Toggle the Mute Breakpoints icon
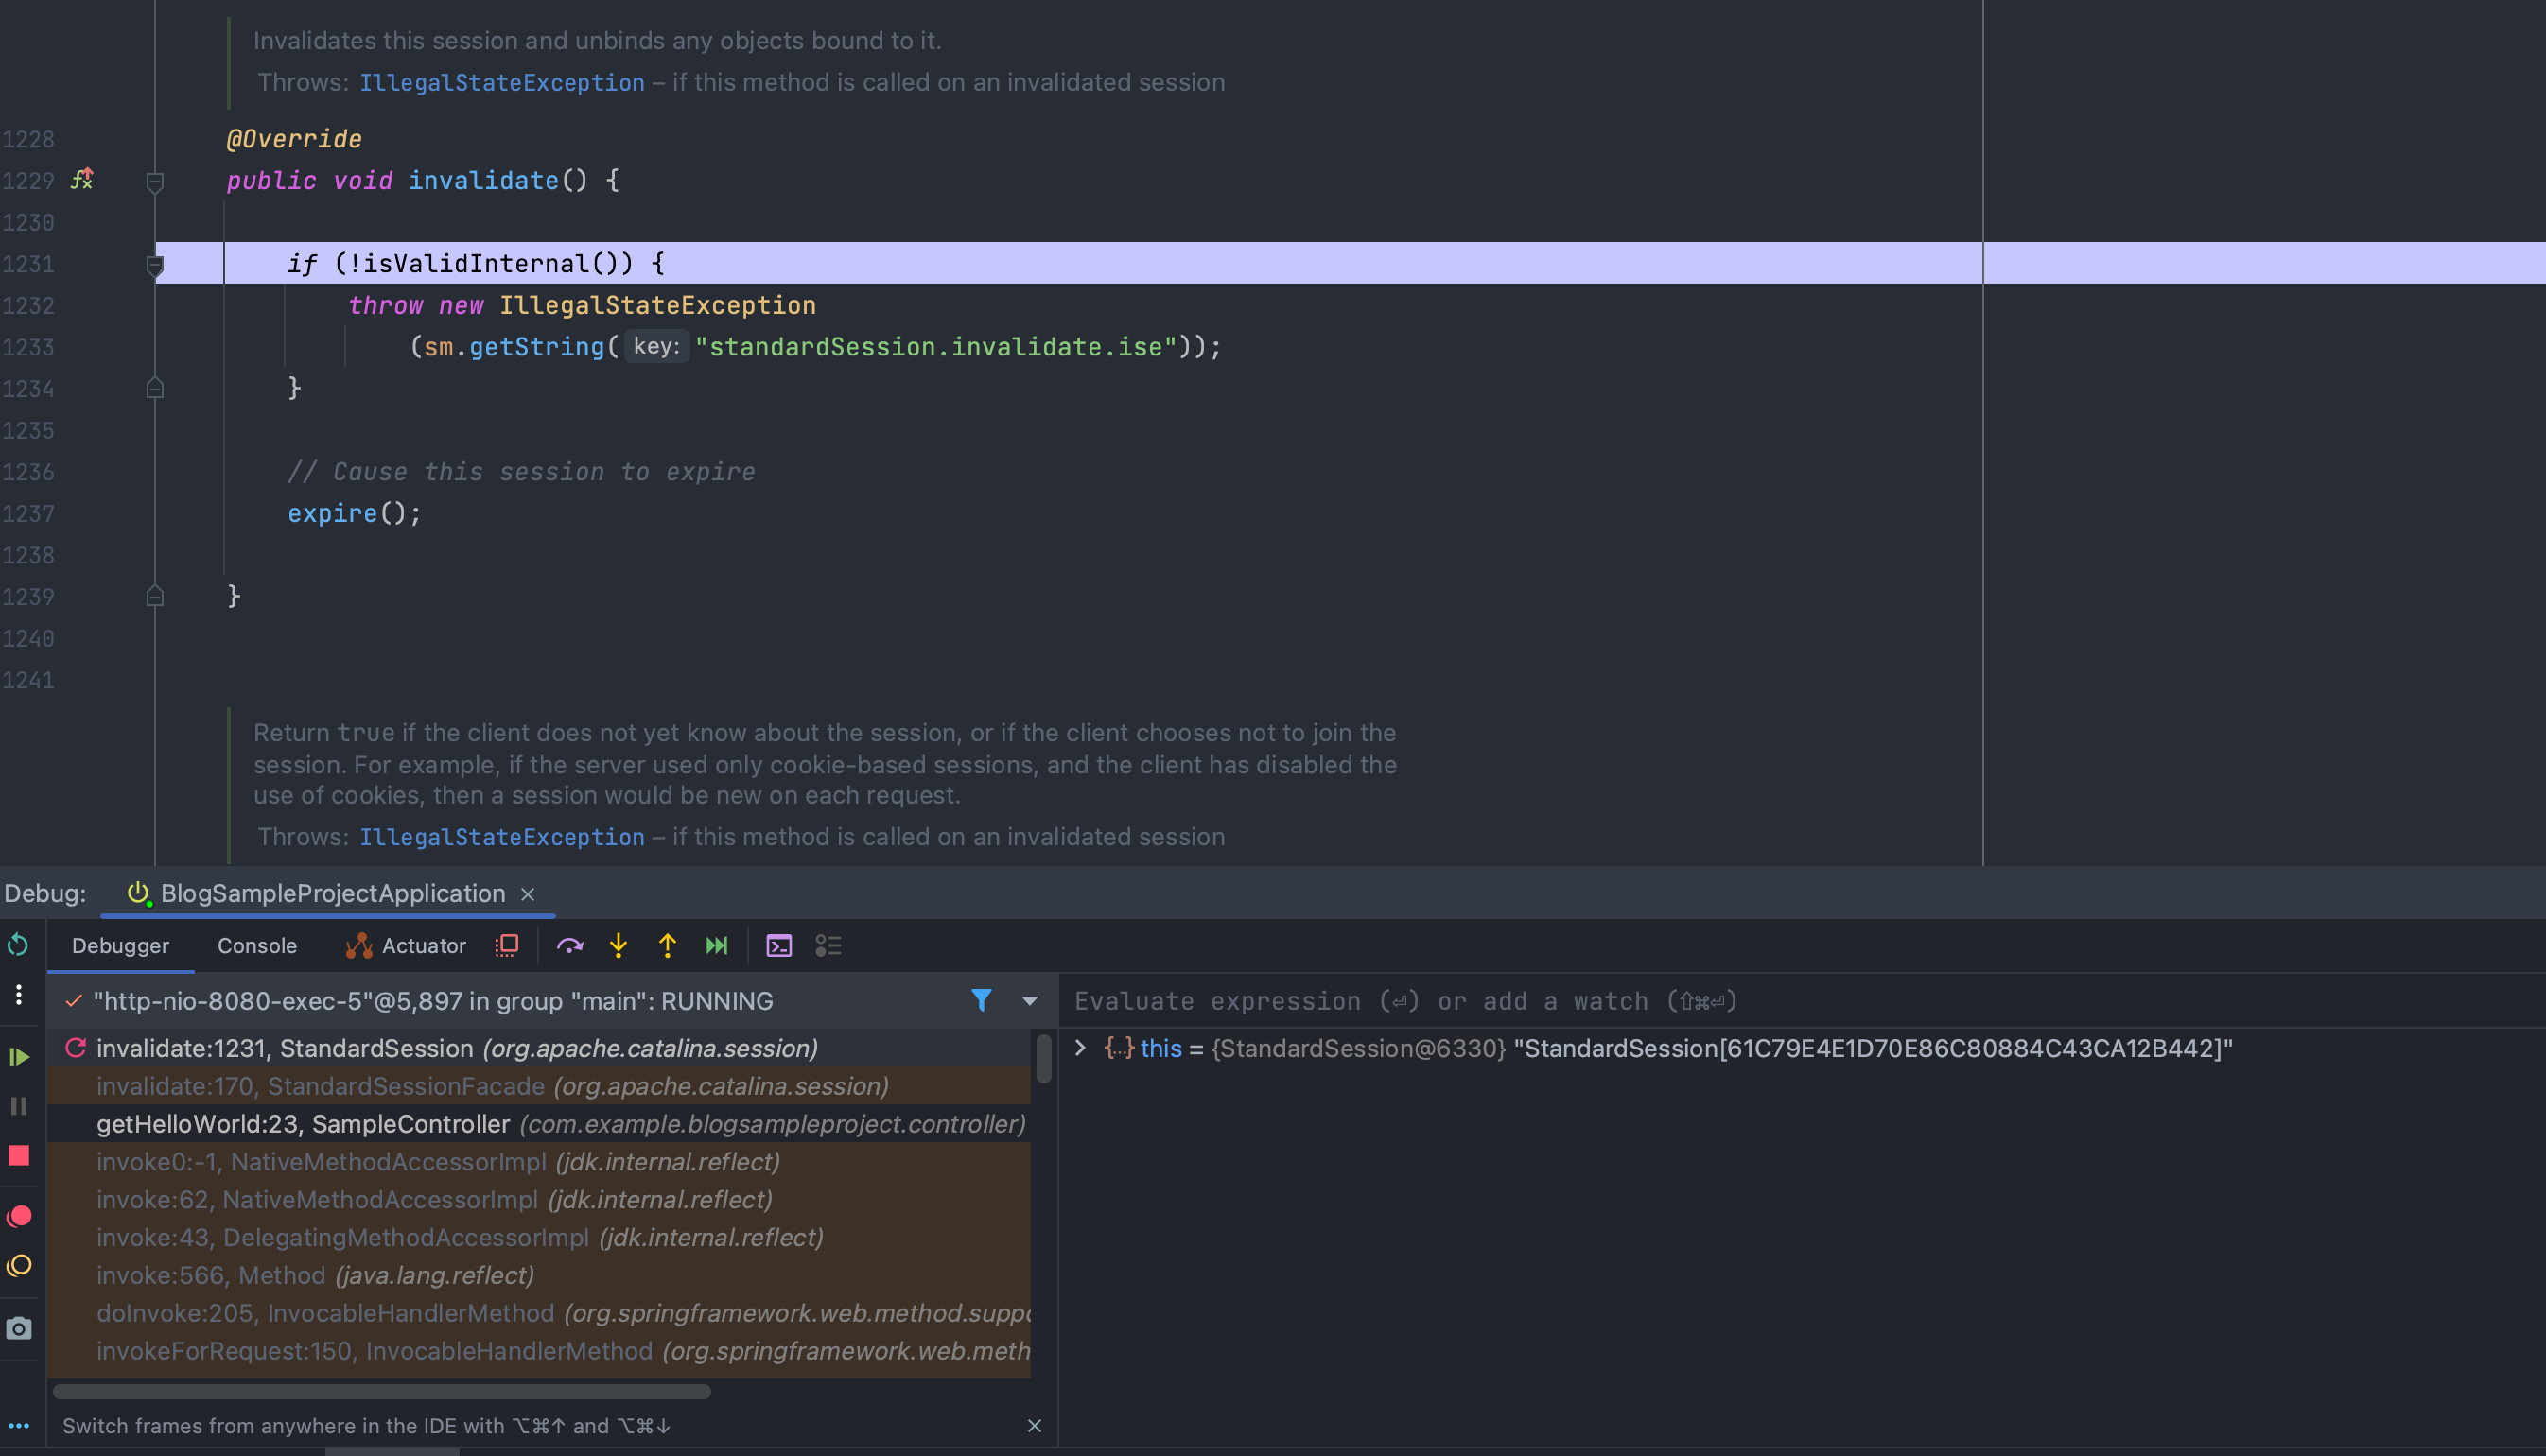This screenshot has height=1456, width=2546. coord(18,1266)
